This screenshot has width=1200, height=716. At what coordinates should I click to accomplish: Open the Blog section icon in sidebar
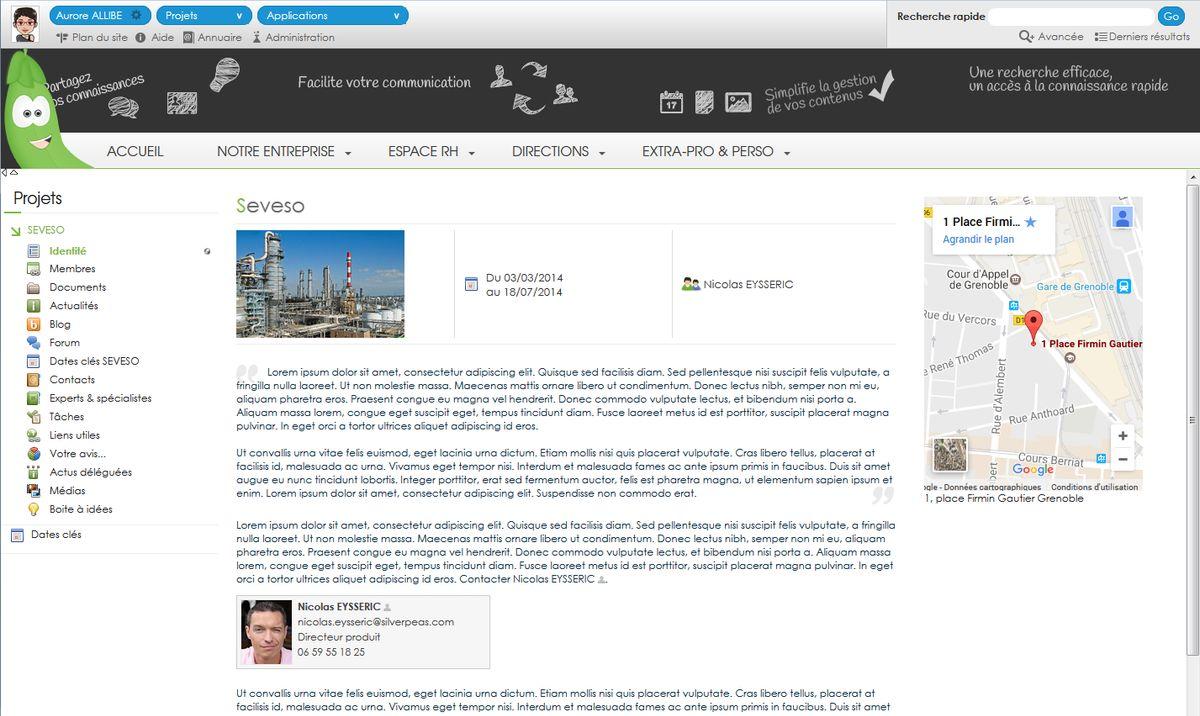click(x=33, y=324)
